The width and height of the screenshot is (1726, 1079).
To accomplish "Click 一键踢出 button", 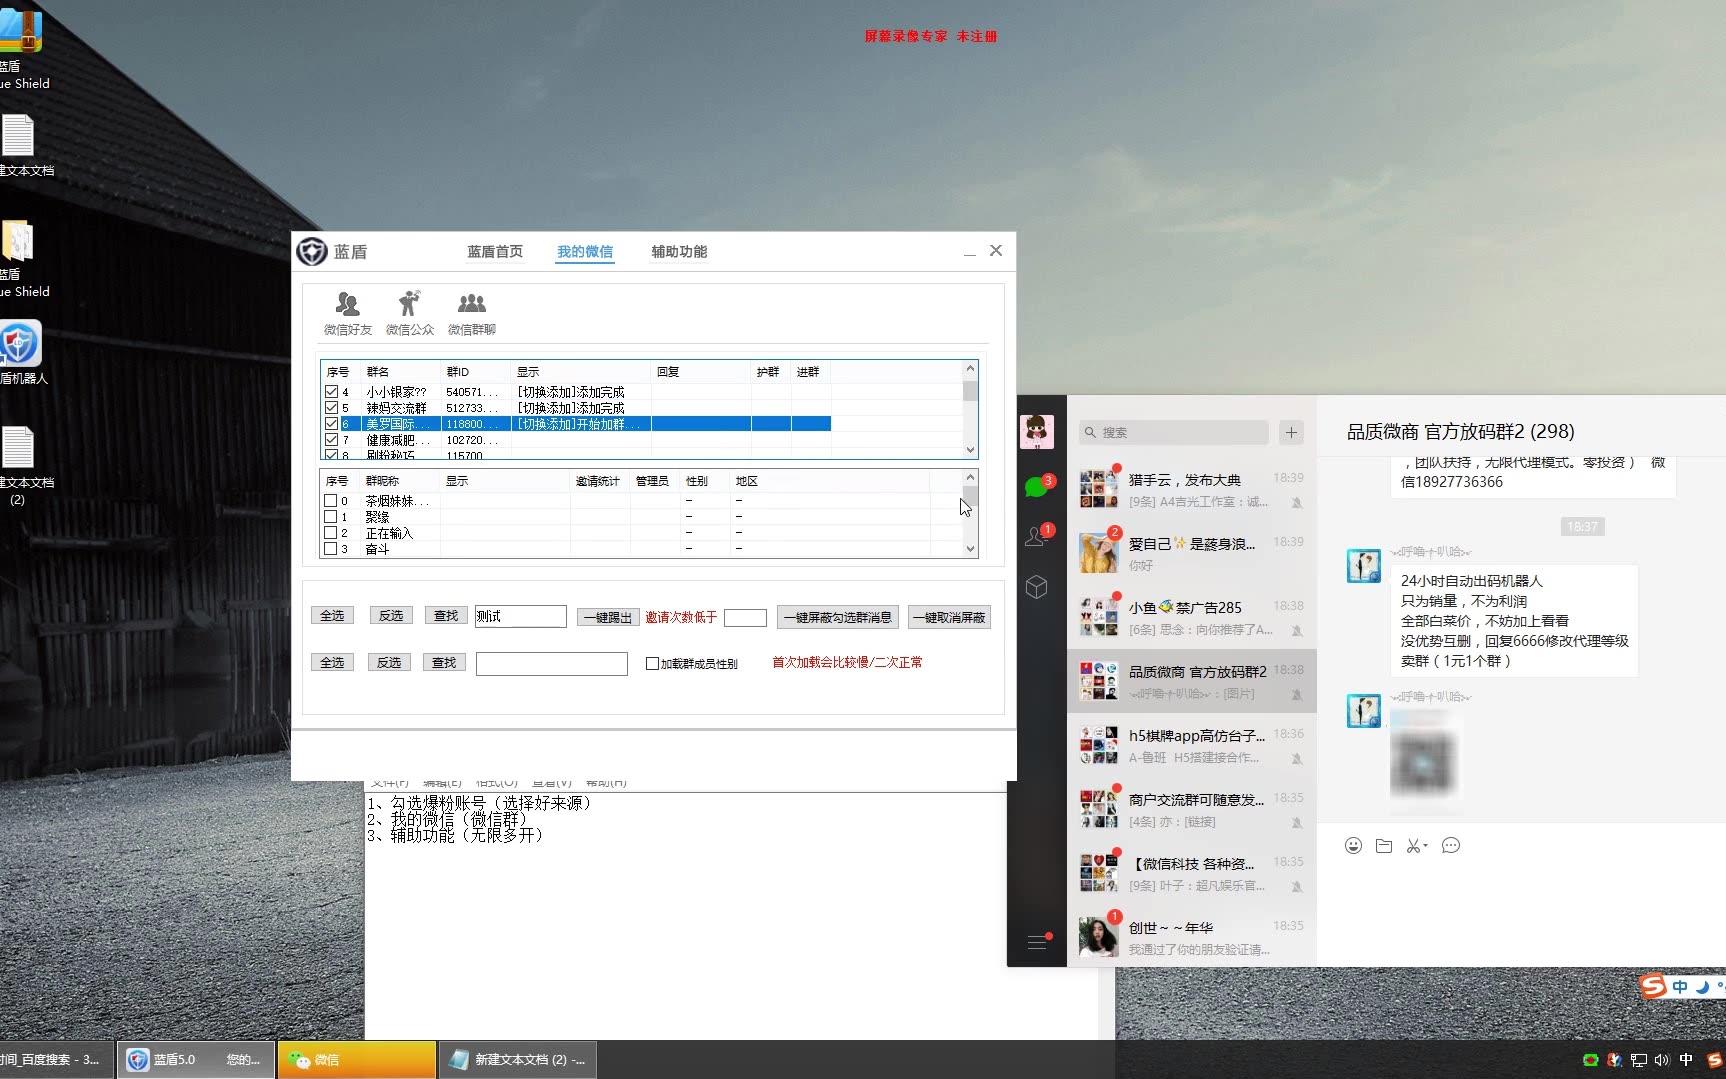I will (x=608, y=617).
